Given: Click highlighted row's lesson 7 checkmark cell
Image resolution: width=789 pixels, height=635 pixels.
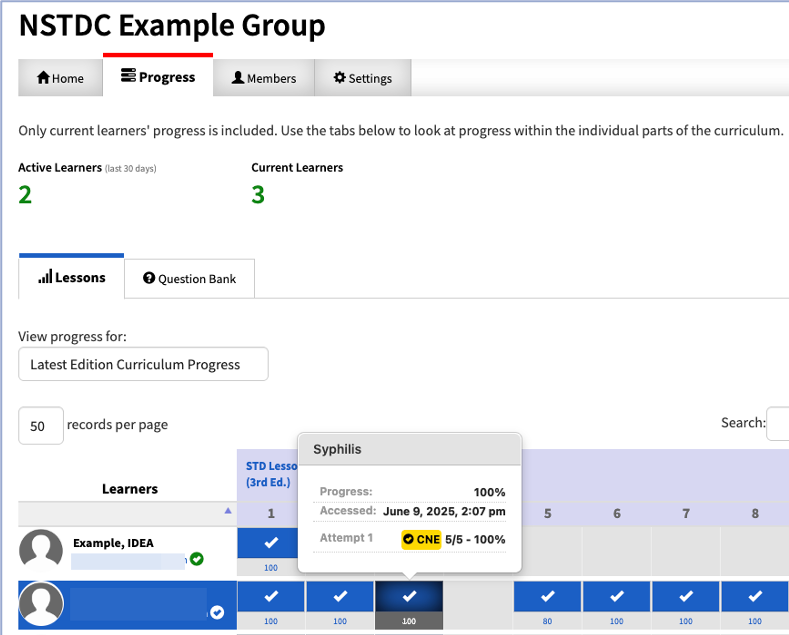Looking at the screenshot, I should [x=685, y=596].
